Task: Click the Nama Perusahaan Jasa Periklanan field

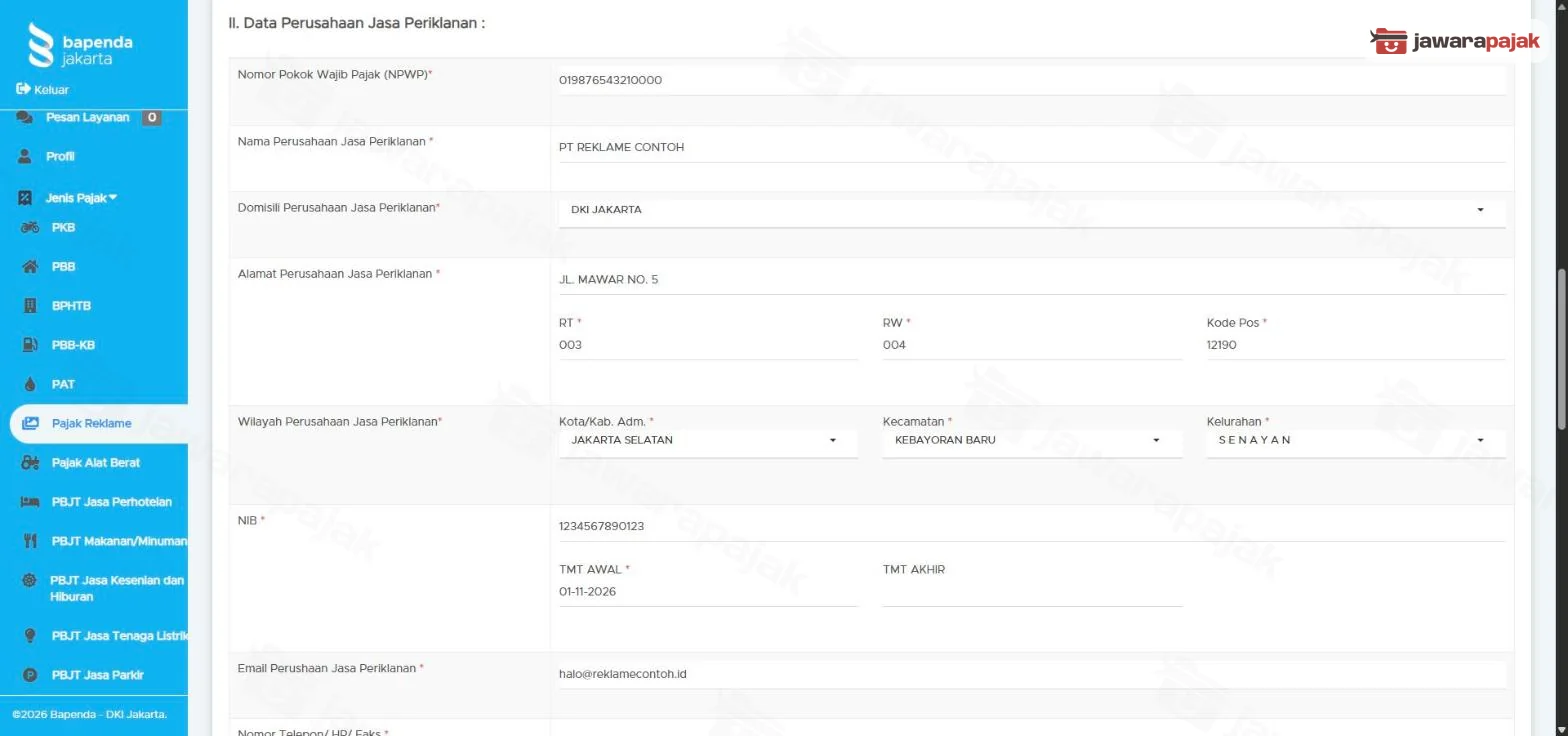Action: (x=1031, y=147)
